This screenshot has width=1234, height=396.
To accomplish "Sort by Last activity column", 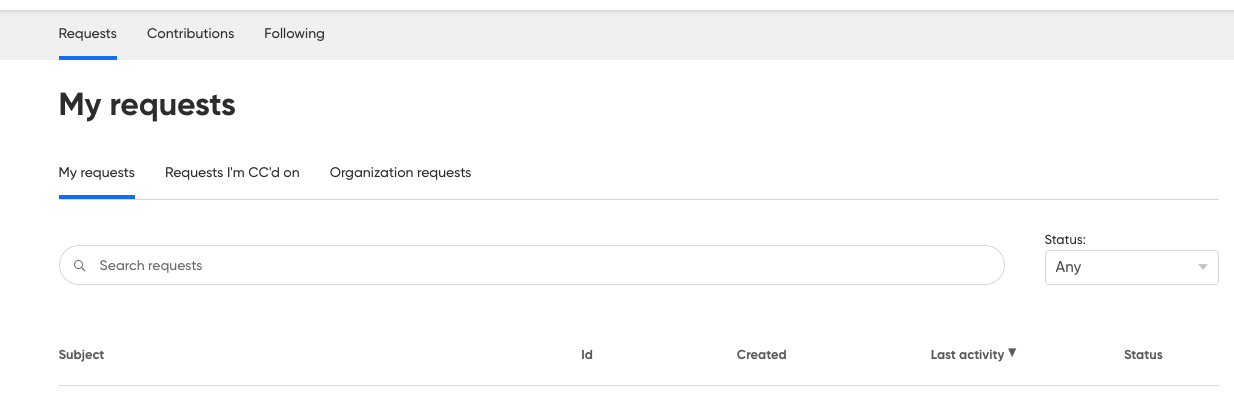I will tap(967, 354).
